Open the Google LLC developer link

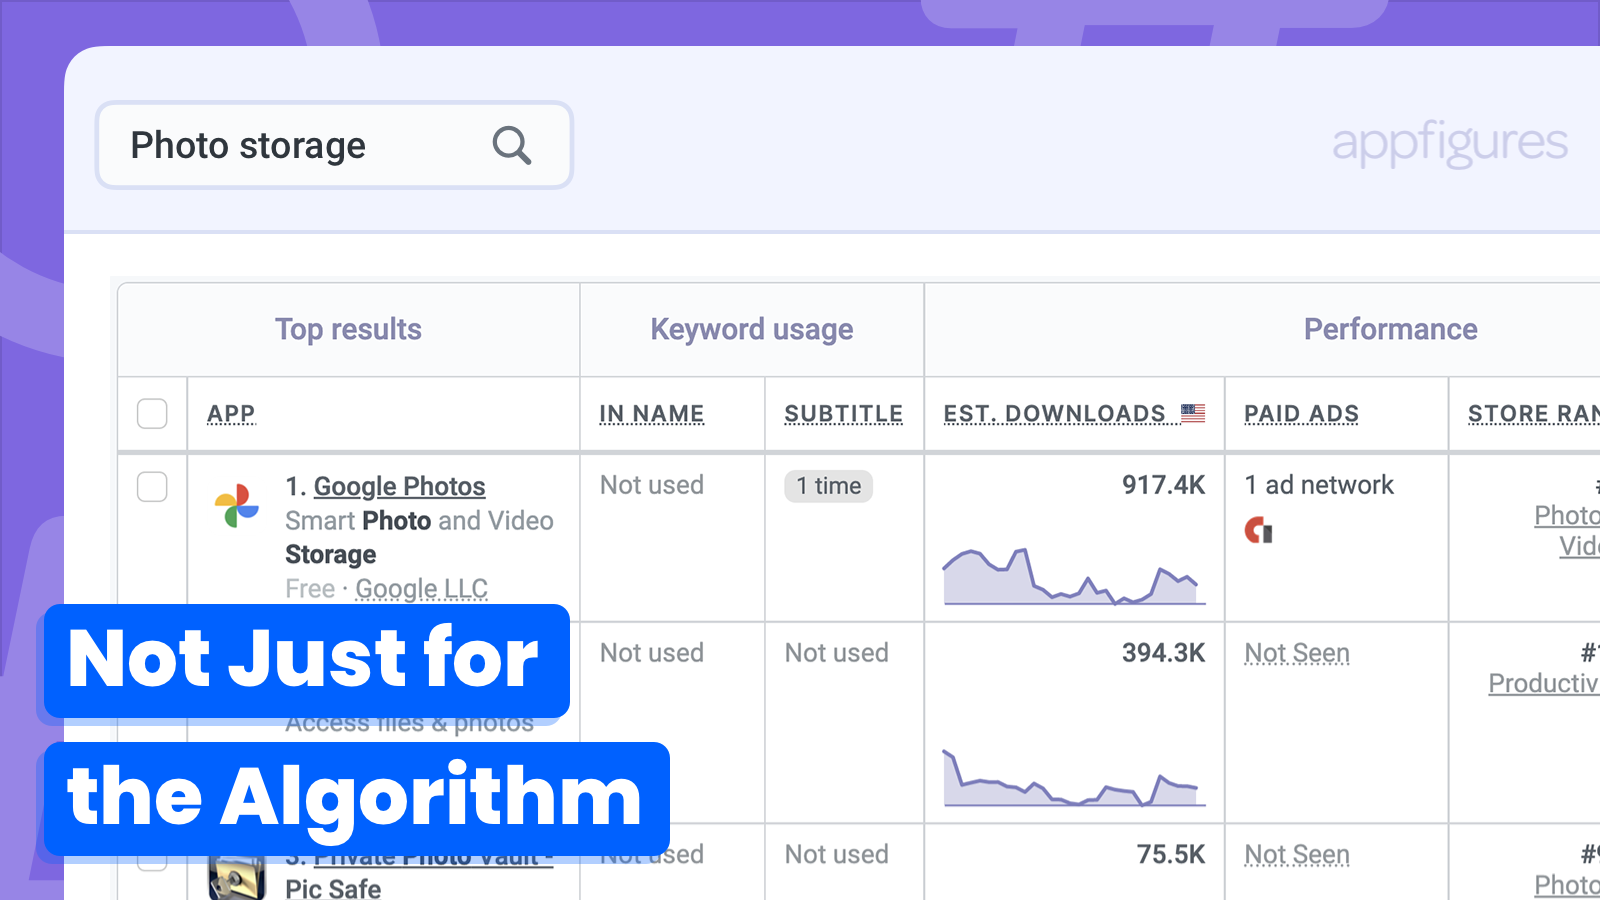click(x=421, y=589)
